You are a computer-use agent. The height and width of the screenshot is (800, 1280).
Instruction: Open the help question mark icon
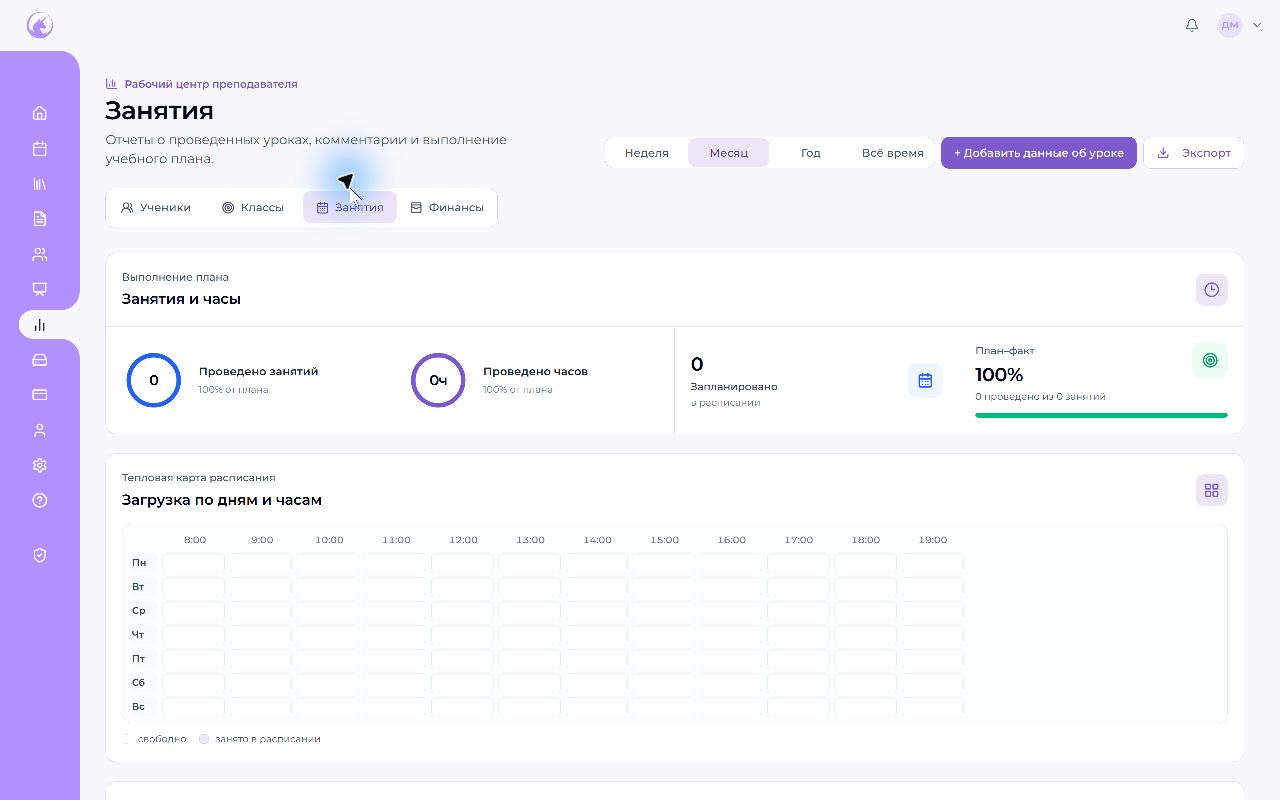tap(40, 500)
